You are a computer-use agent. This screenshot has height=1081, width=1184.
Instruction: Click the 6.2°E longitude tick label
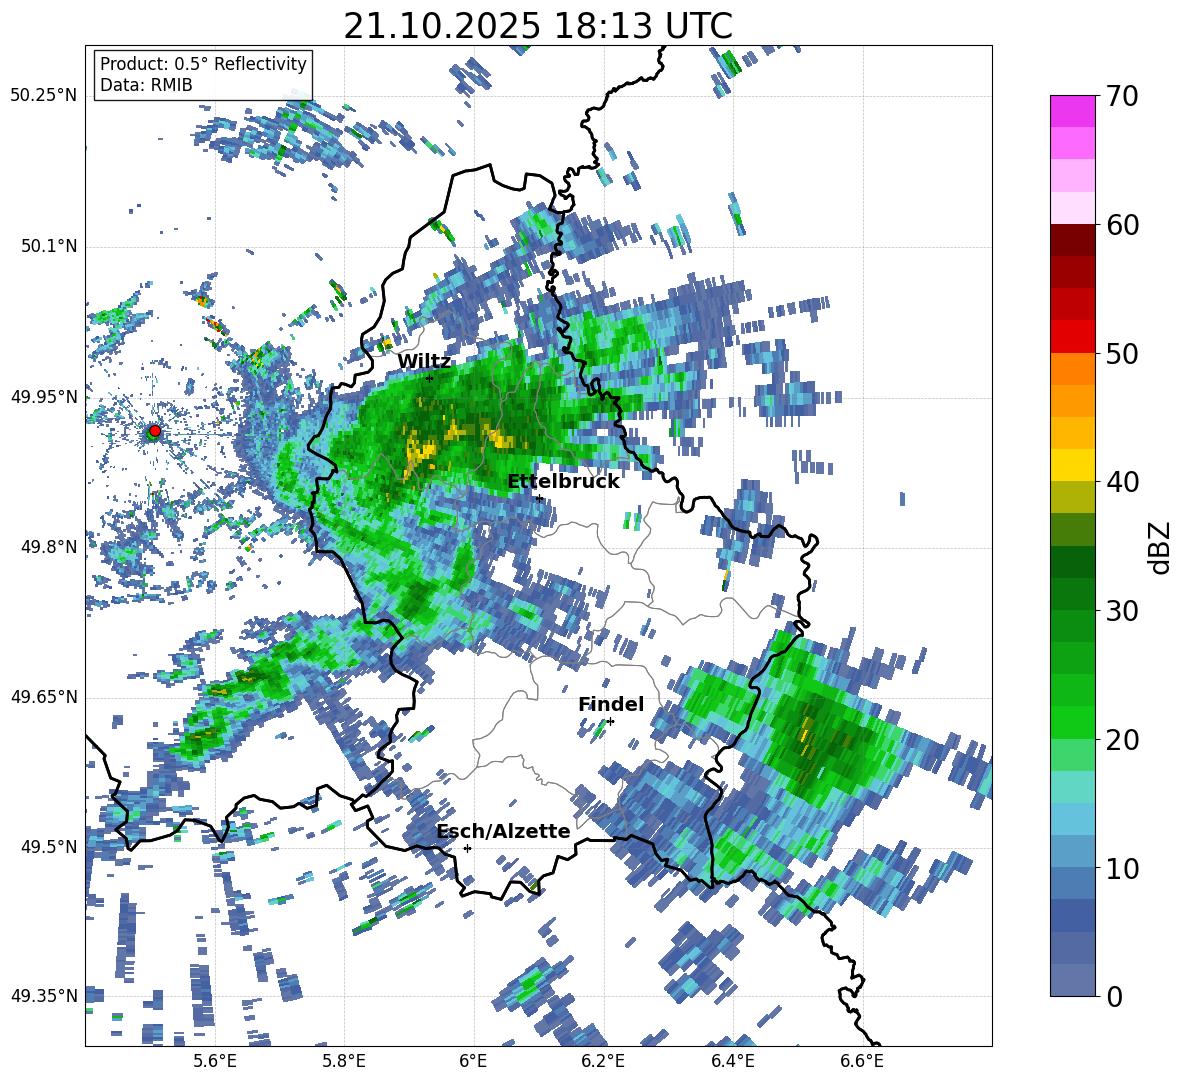603,1061
